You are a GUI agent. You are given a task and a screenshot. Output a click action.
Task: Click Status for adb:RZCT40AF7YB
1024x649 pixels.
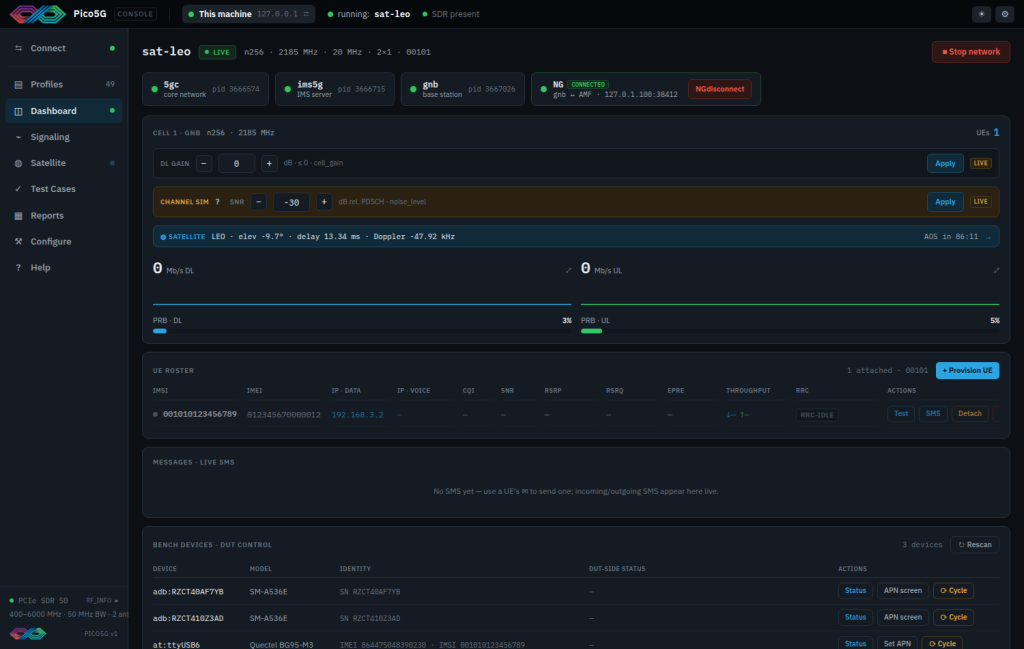(855, 591)
